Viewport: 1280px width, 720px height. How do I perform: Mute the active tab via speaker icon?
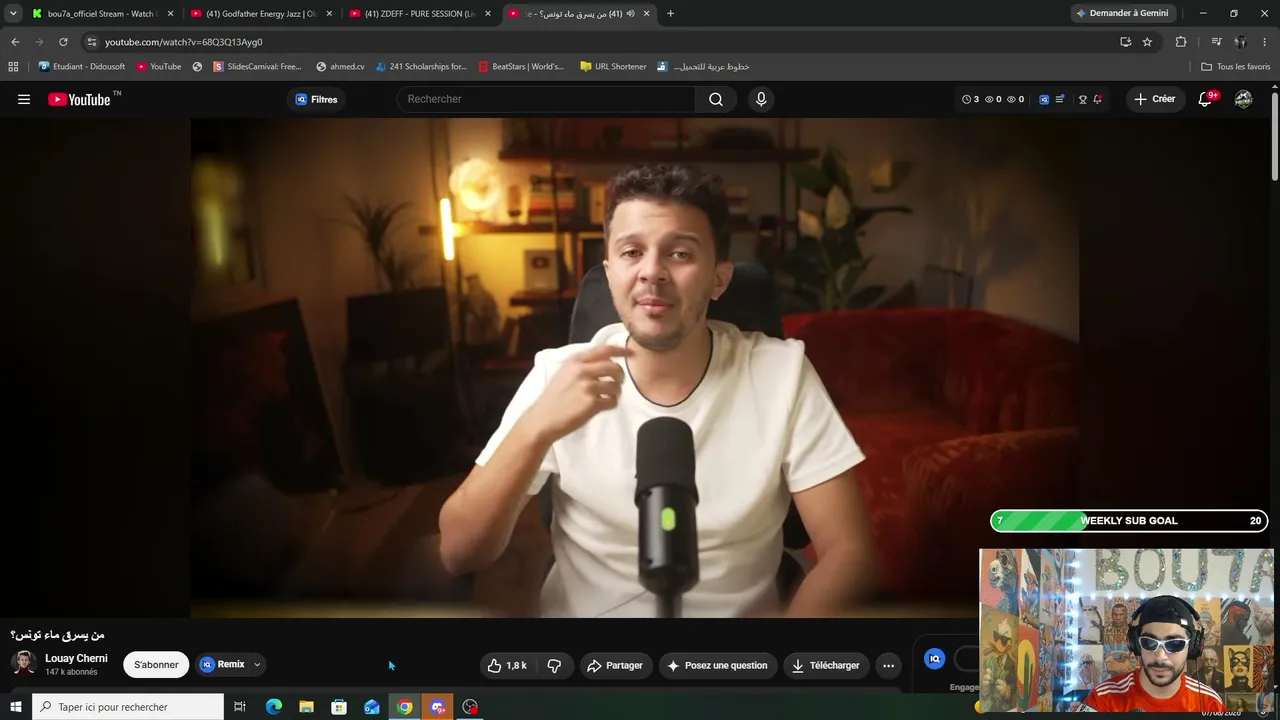[630, 14]
